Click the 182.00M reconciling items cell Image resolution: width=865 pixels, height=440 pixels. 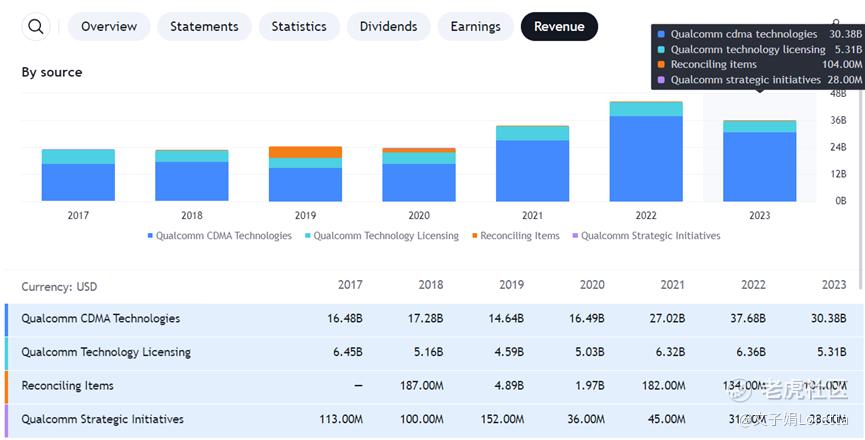tap(664, 385)
